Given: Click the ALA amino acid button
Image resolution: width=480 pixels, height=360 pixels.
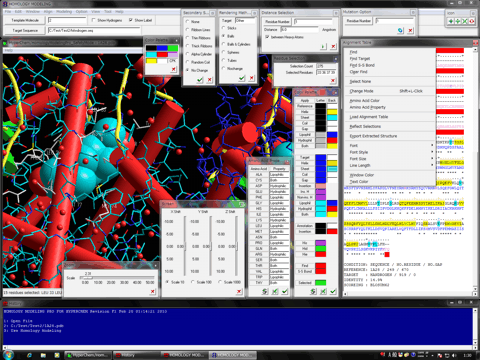Looking at the screenshot, I should pos(259,175).
